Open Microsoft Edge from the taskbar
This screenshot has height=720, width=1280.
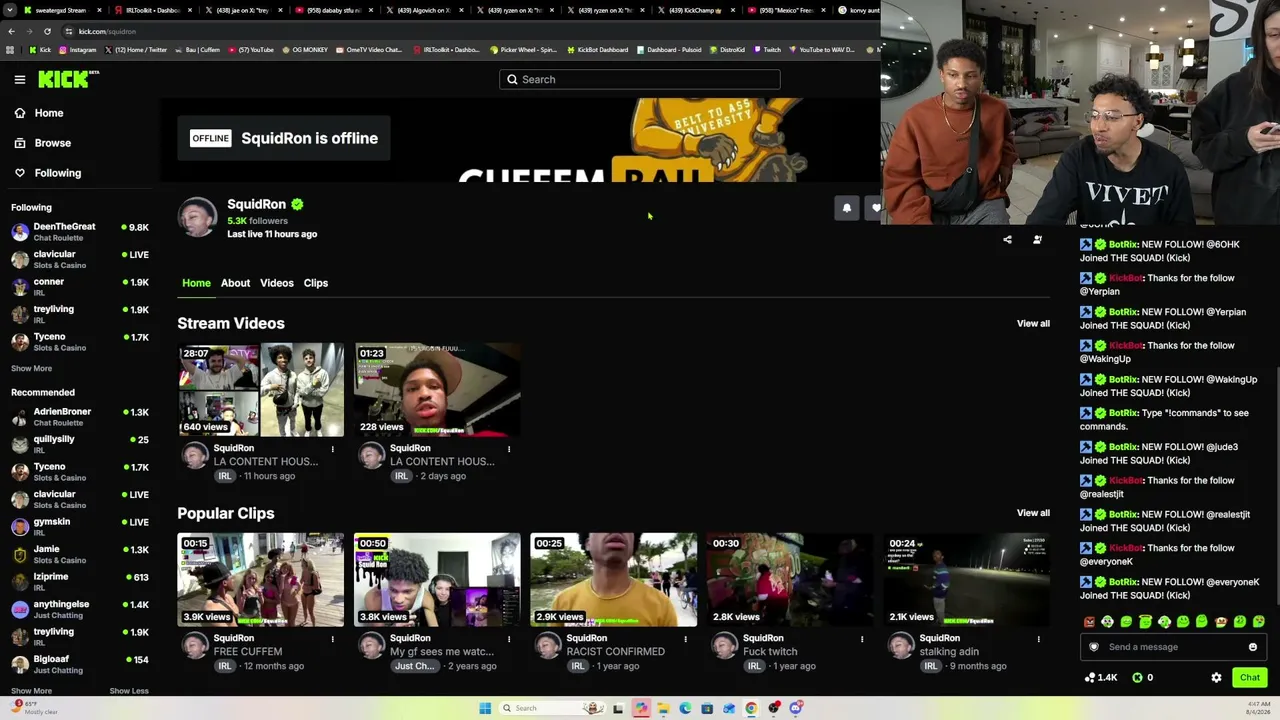pyautogui.click(x=685, y=708)
